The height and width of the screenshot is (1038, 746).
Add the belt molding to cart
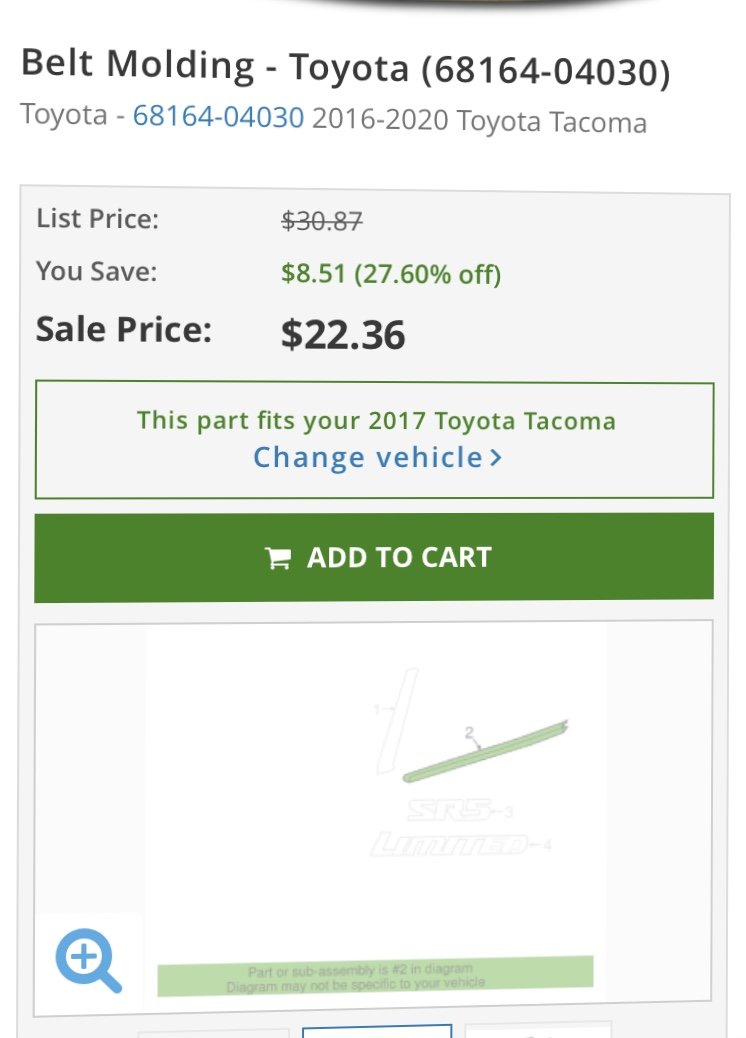(374, 557)
